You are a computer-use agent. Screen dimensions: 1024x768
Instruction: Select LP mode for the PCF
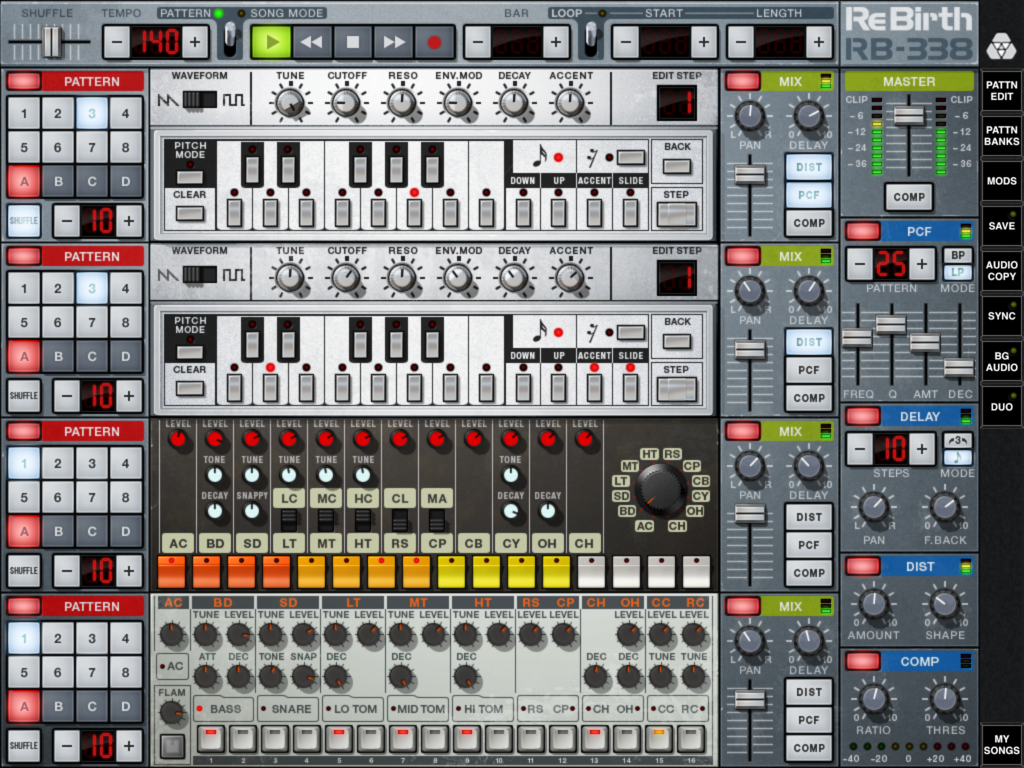[957, 272]
